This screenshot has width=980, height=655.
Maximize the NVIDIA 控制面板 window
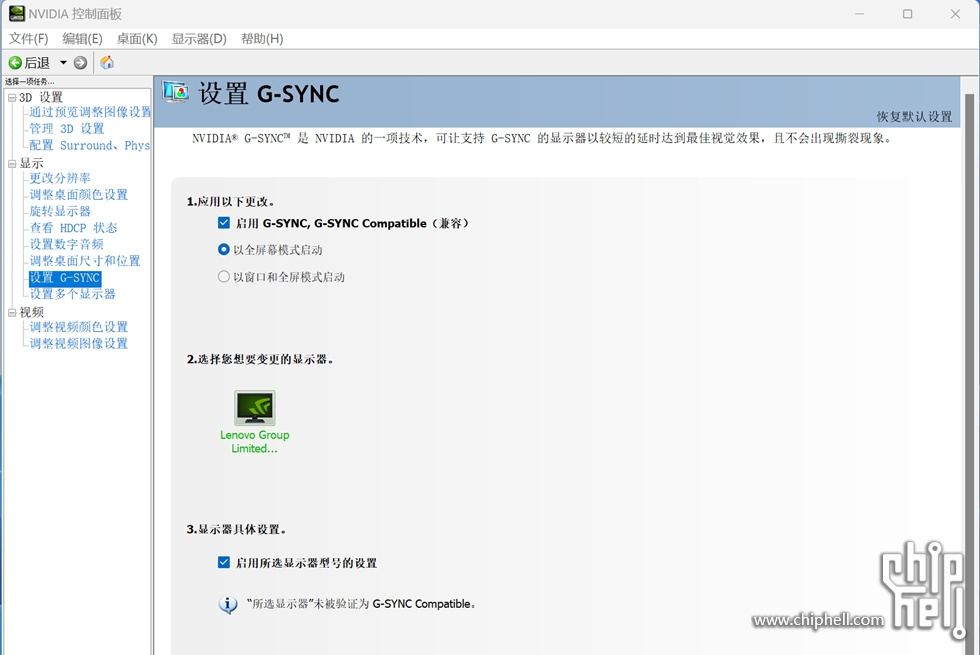click(908, 14)
